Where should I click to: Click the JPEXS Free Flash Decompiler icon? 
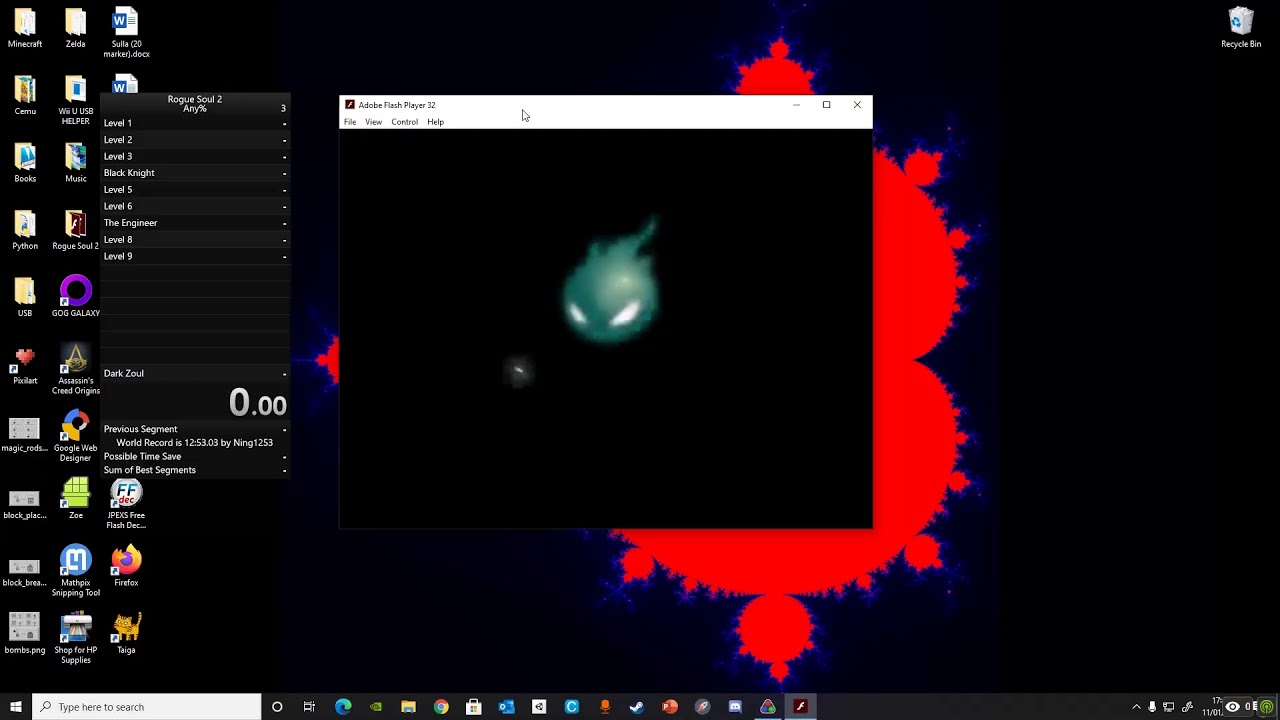click(x=126, y=504)
